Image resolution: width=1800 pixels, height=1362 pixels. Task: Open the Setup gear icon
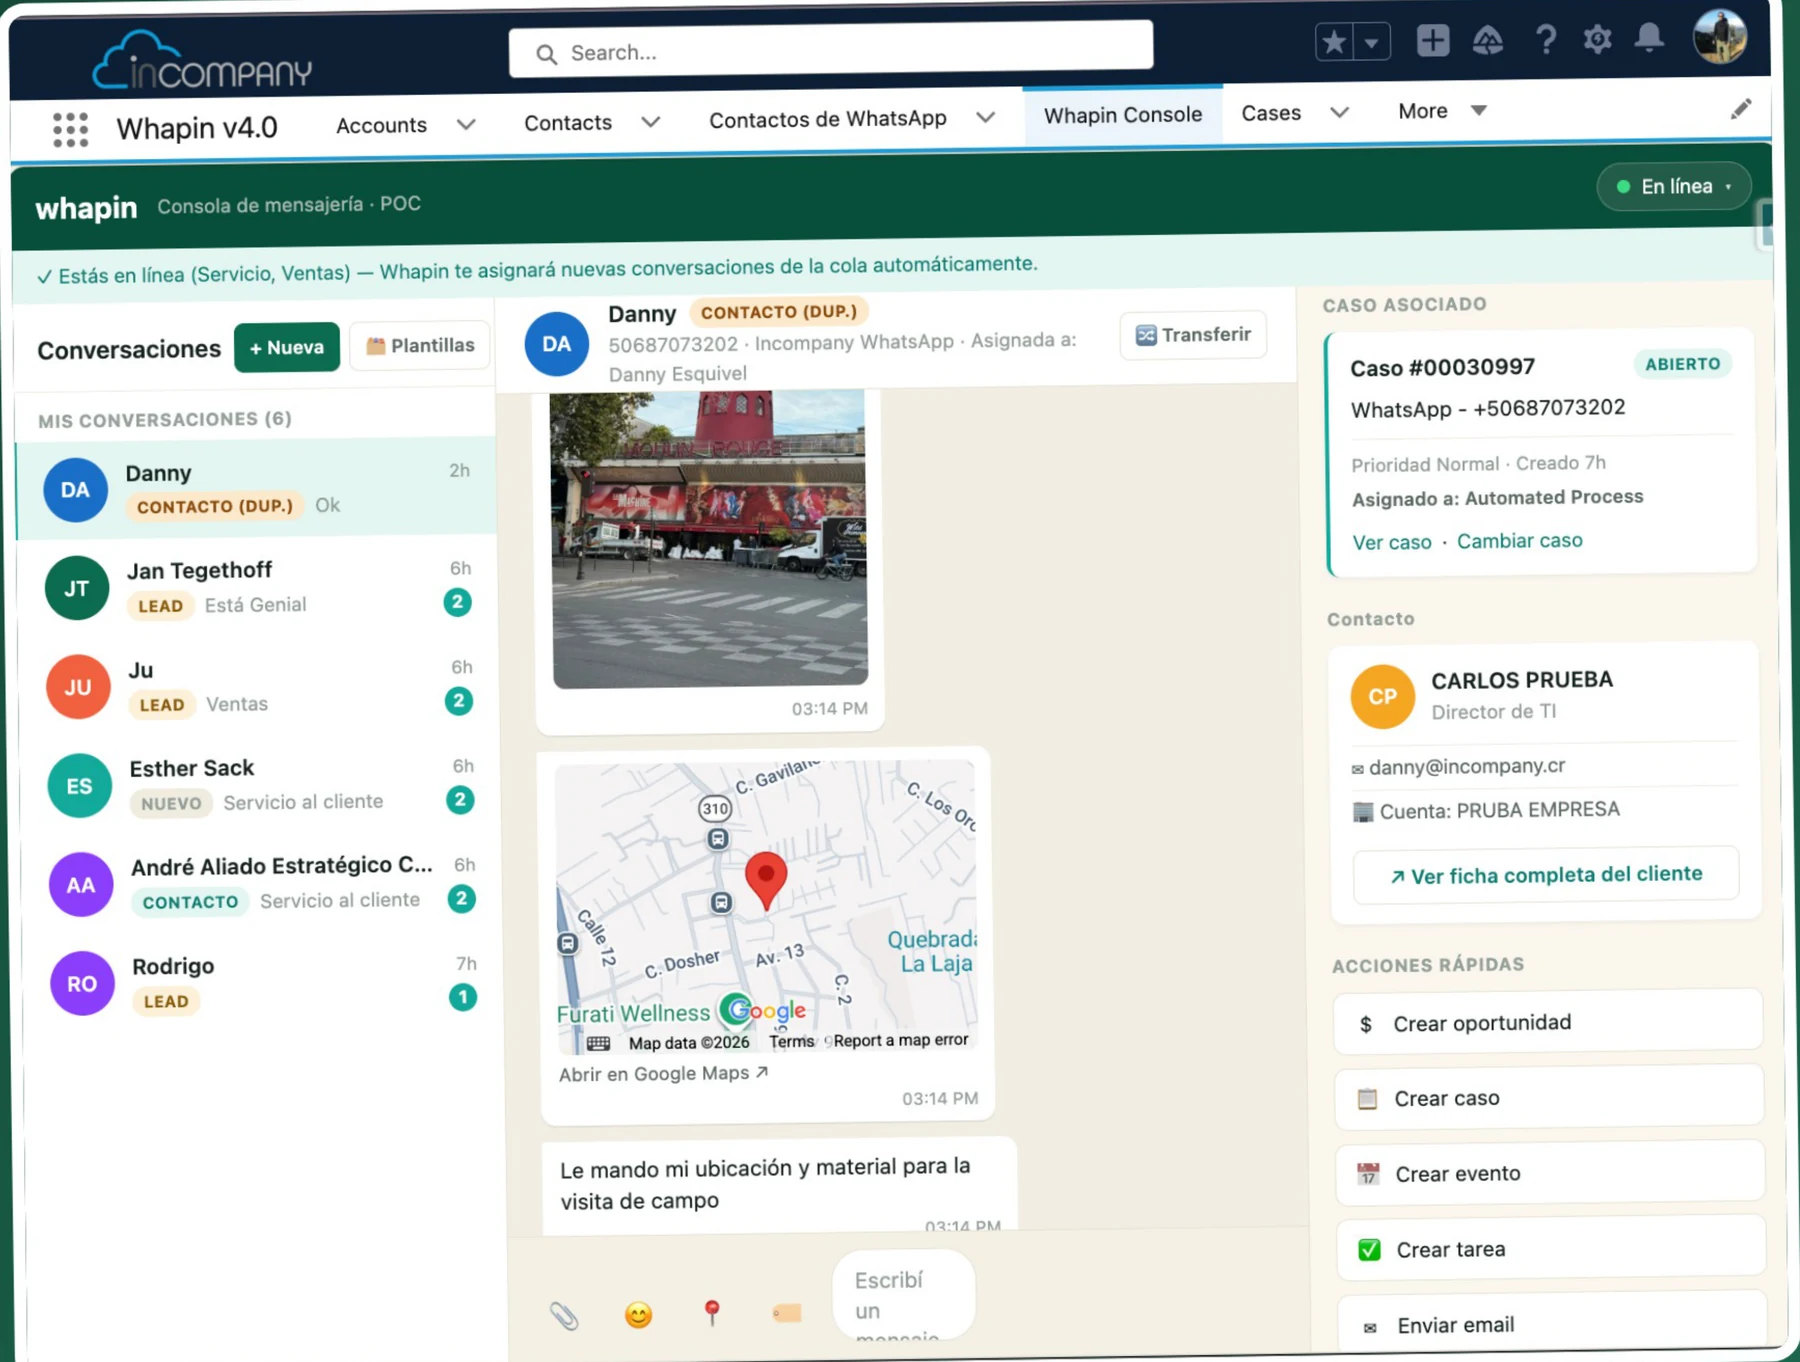click(1597, 39)
